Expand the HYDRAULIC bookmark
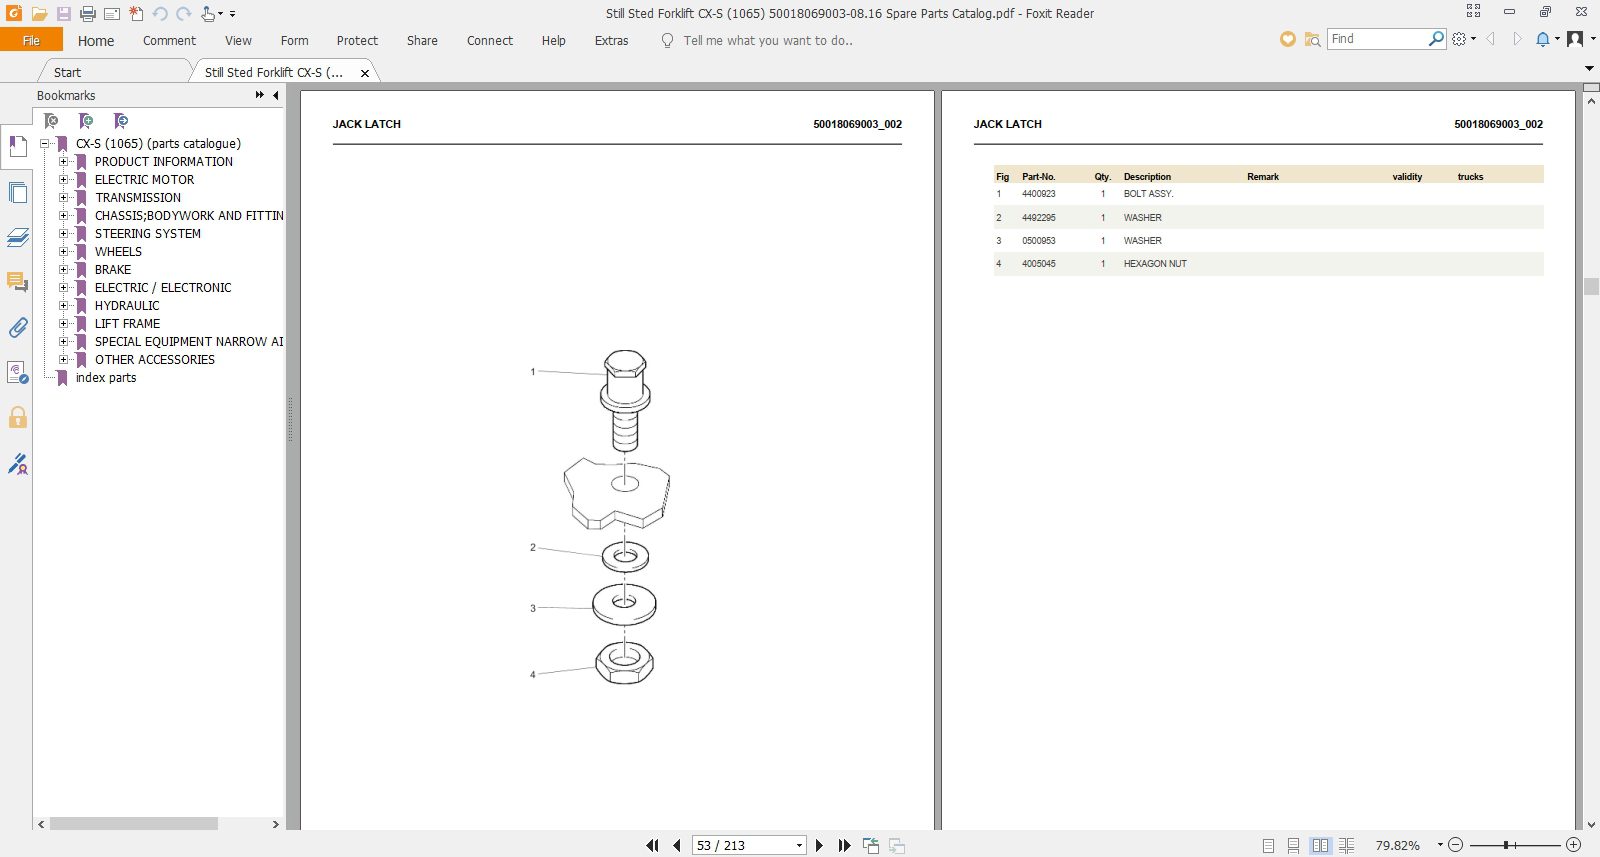This screenshot has width=1600, height=857. (x=64, y=306)
